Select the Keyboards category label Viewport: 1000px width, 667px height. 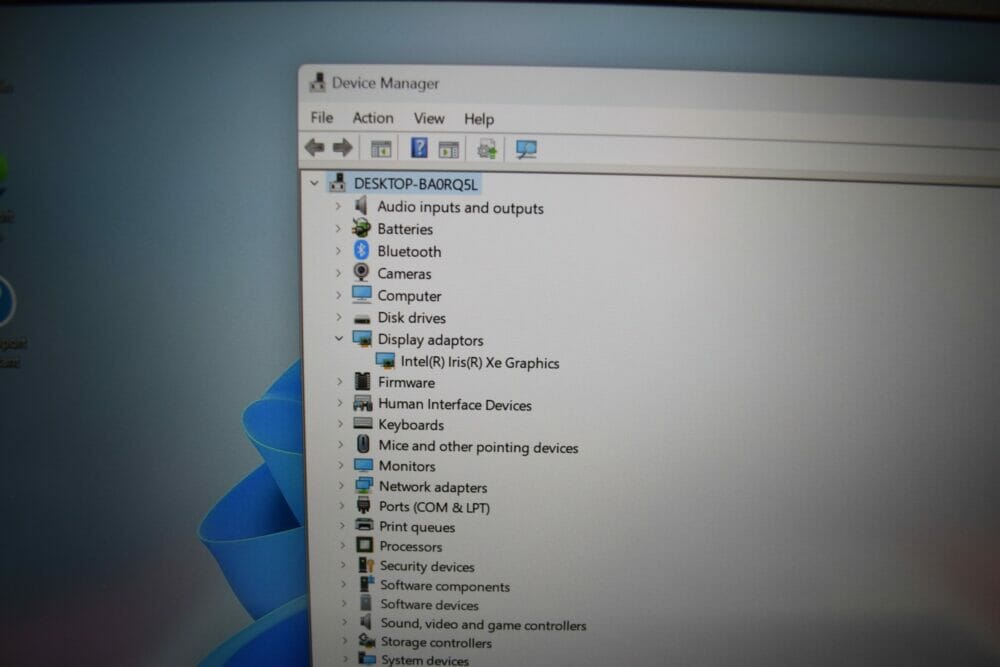pyautogui.click(x=411, y=425)
